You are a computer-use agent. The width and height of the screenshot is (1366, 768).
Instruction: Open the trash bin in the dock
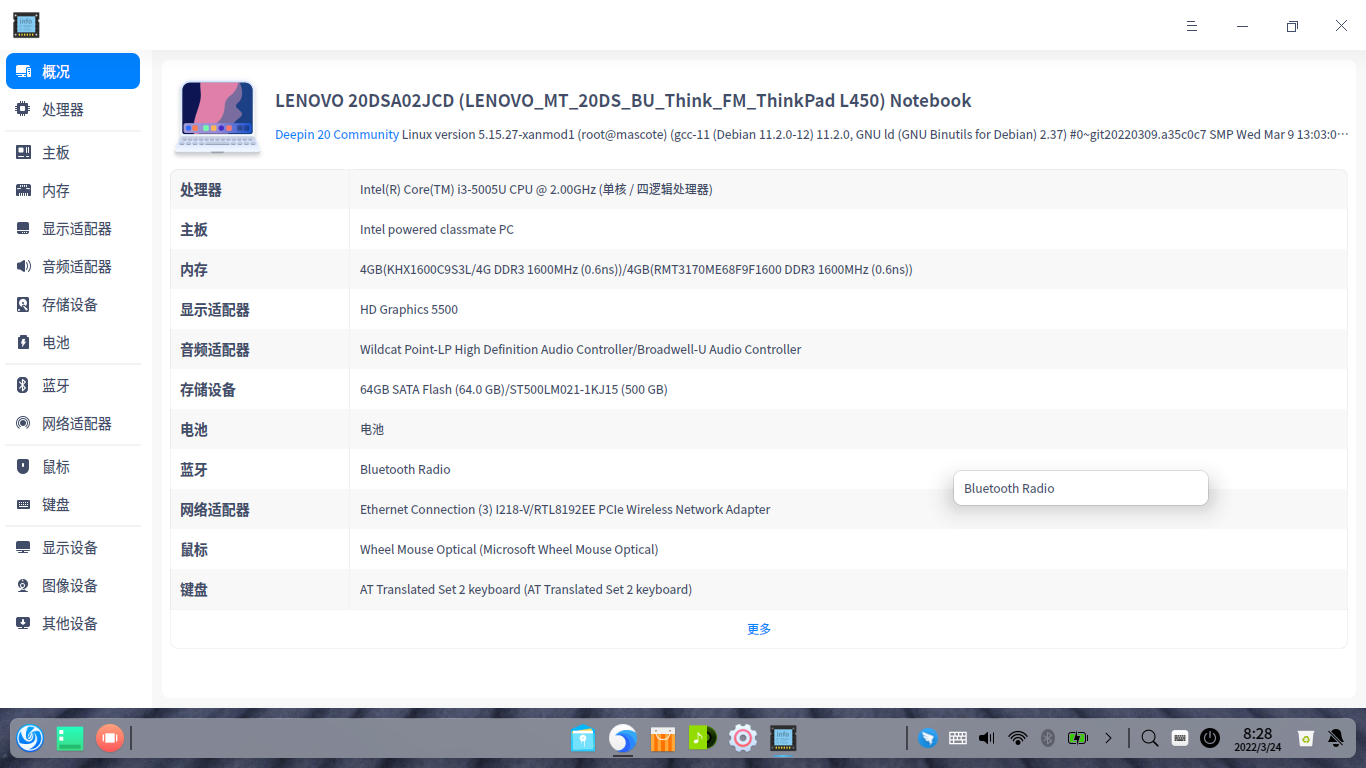[1305, 738]
